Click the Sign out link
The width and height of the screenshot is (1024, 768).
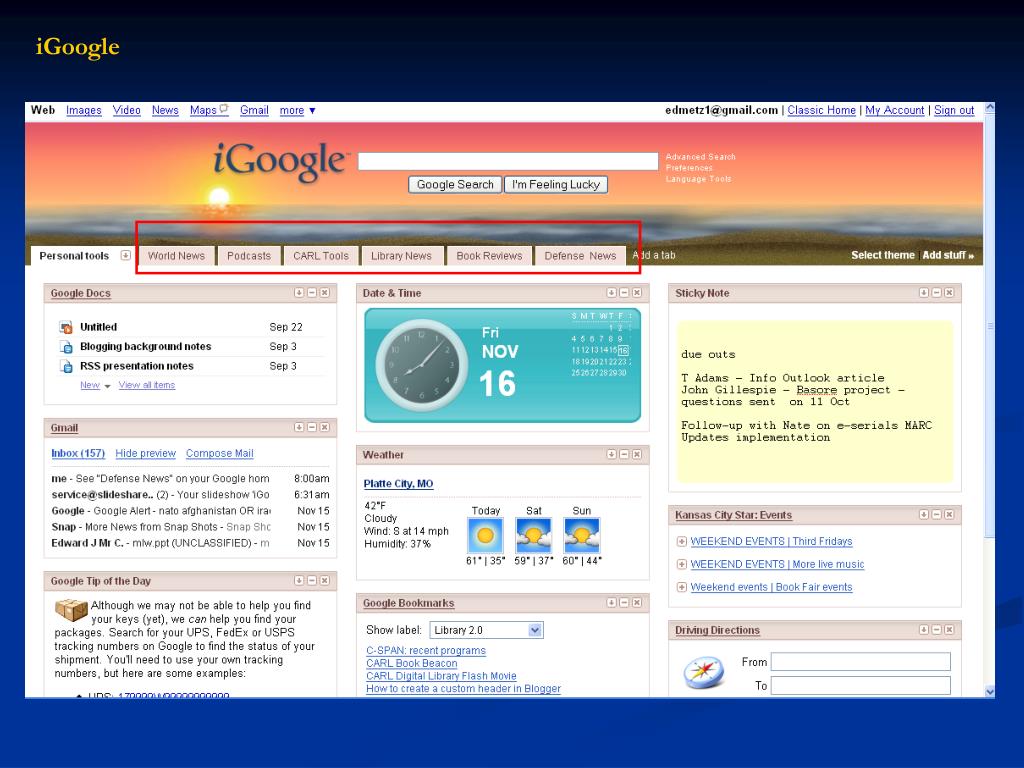point(954,110)
